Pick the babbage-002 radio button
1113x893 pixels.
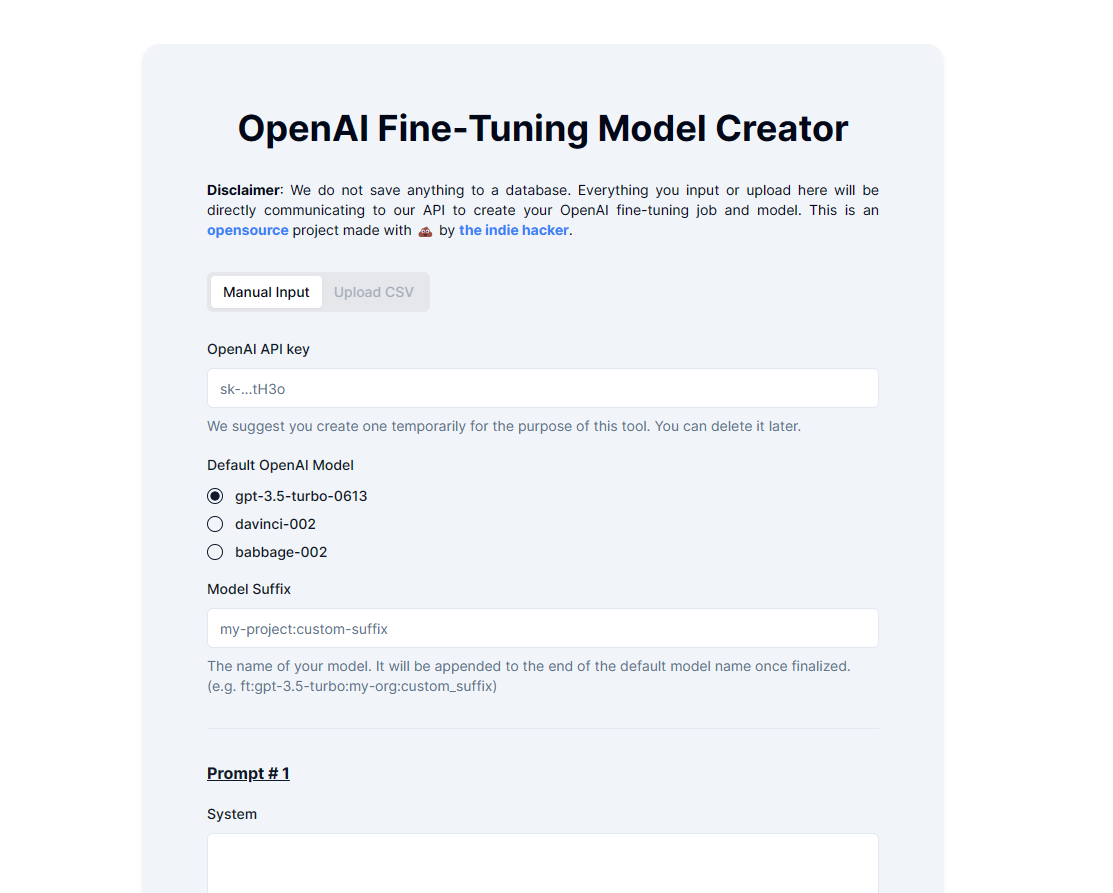pos(215,552)
